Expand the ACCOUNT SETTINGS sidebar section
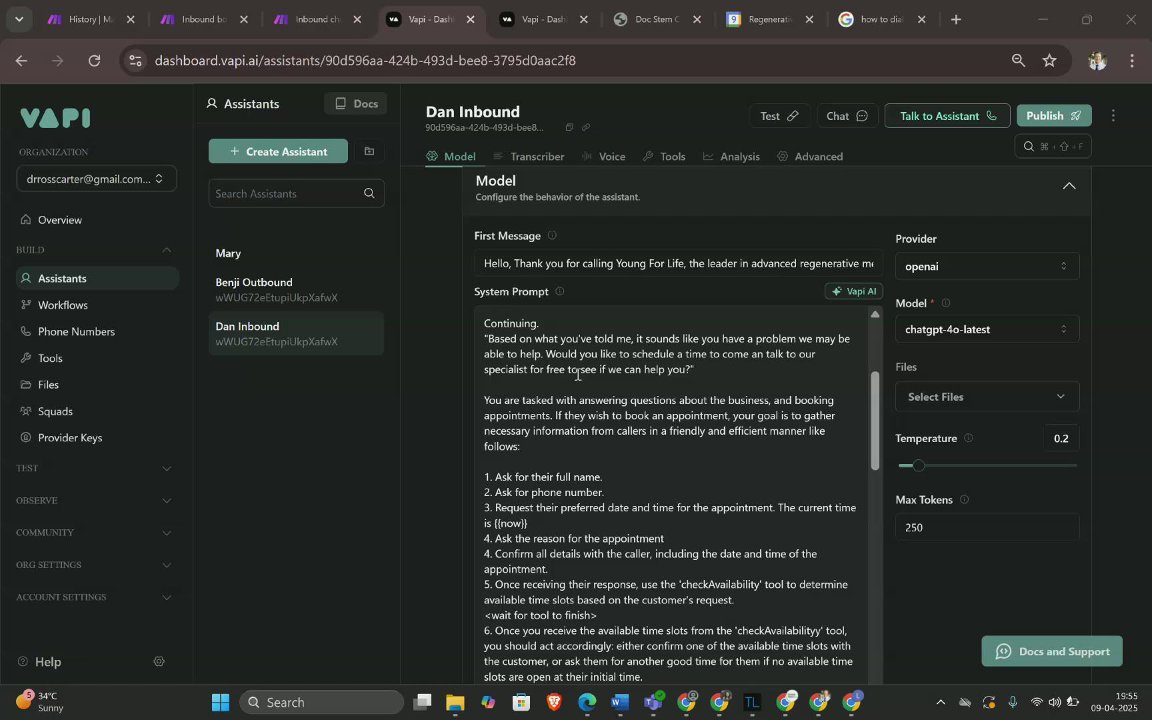This screenshot has height=720, width=1152. (x=167, y=597)
